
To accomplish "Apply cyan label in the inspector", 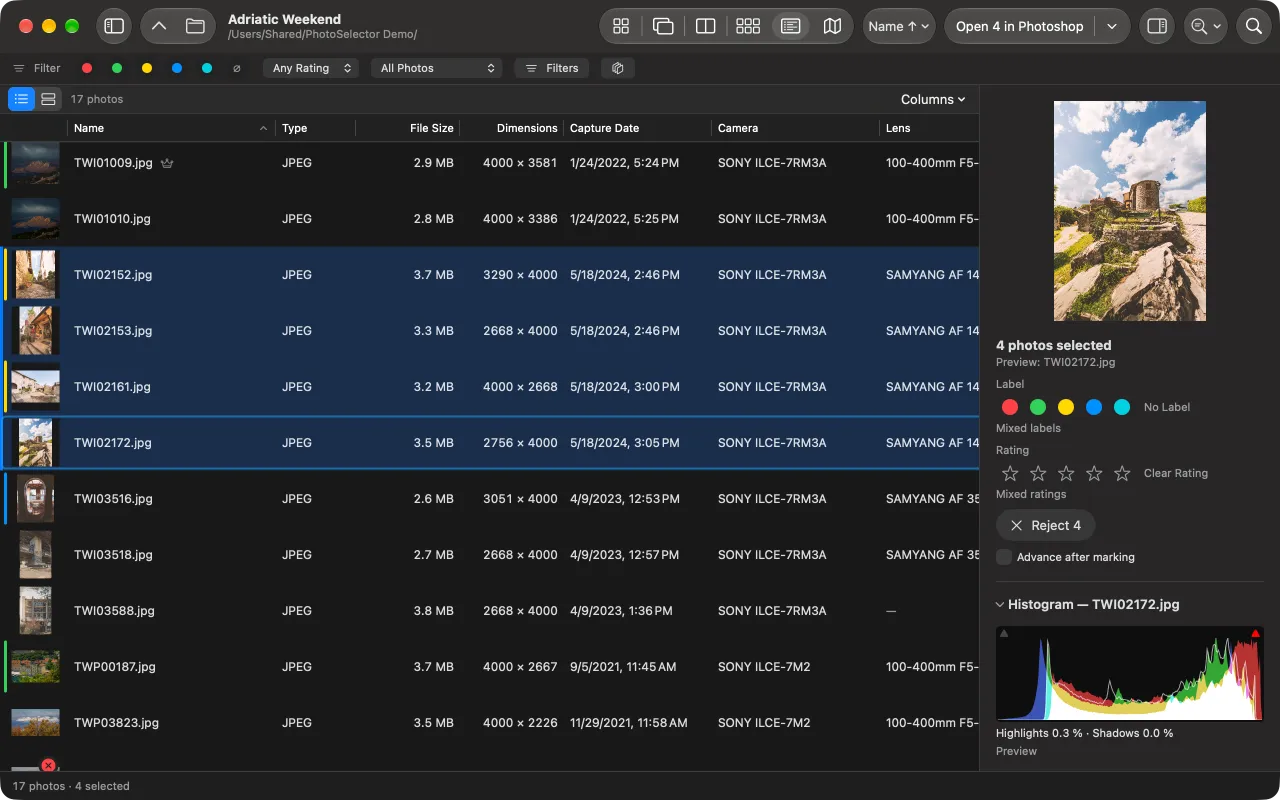I will (1122, 407).
